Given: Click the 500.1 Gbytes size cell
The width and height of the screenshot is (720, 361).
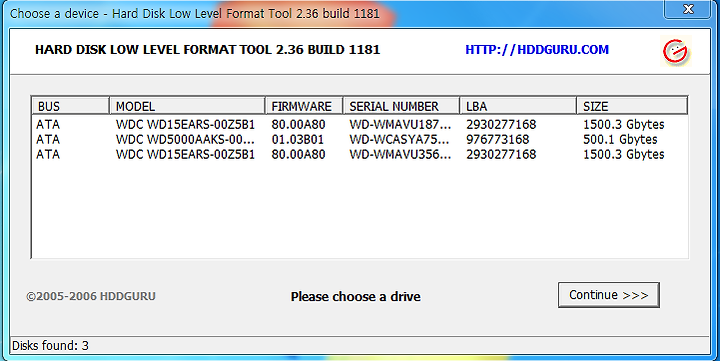Looking at the screenshot, I should tap(620, 139).
